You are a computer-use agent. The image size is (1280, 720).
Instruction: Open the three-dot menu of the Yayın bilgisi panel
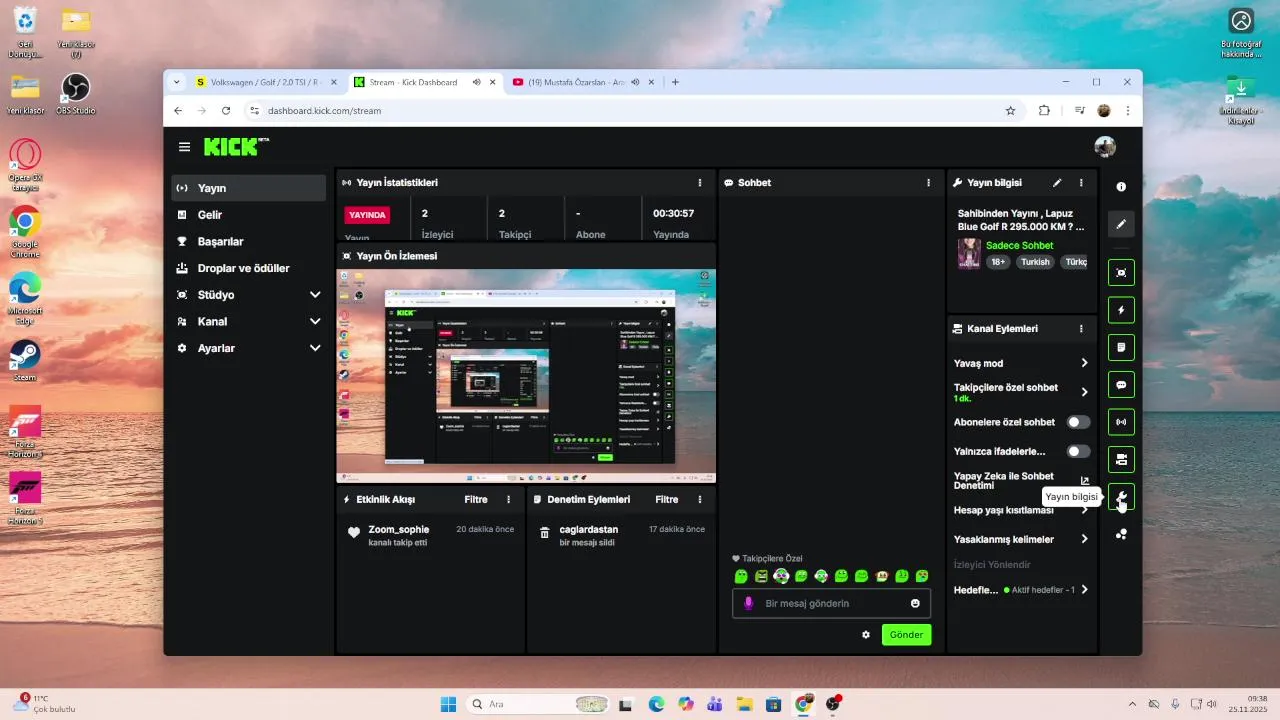(x=1081, y=183)
